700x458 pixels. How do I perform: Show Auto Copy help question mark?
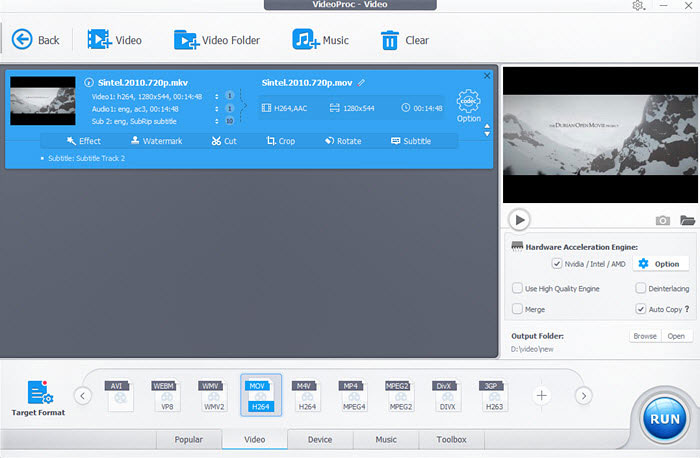click(687, 309)
